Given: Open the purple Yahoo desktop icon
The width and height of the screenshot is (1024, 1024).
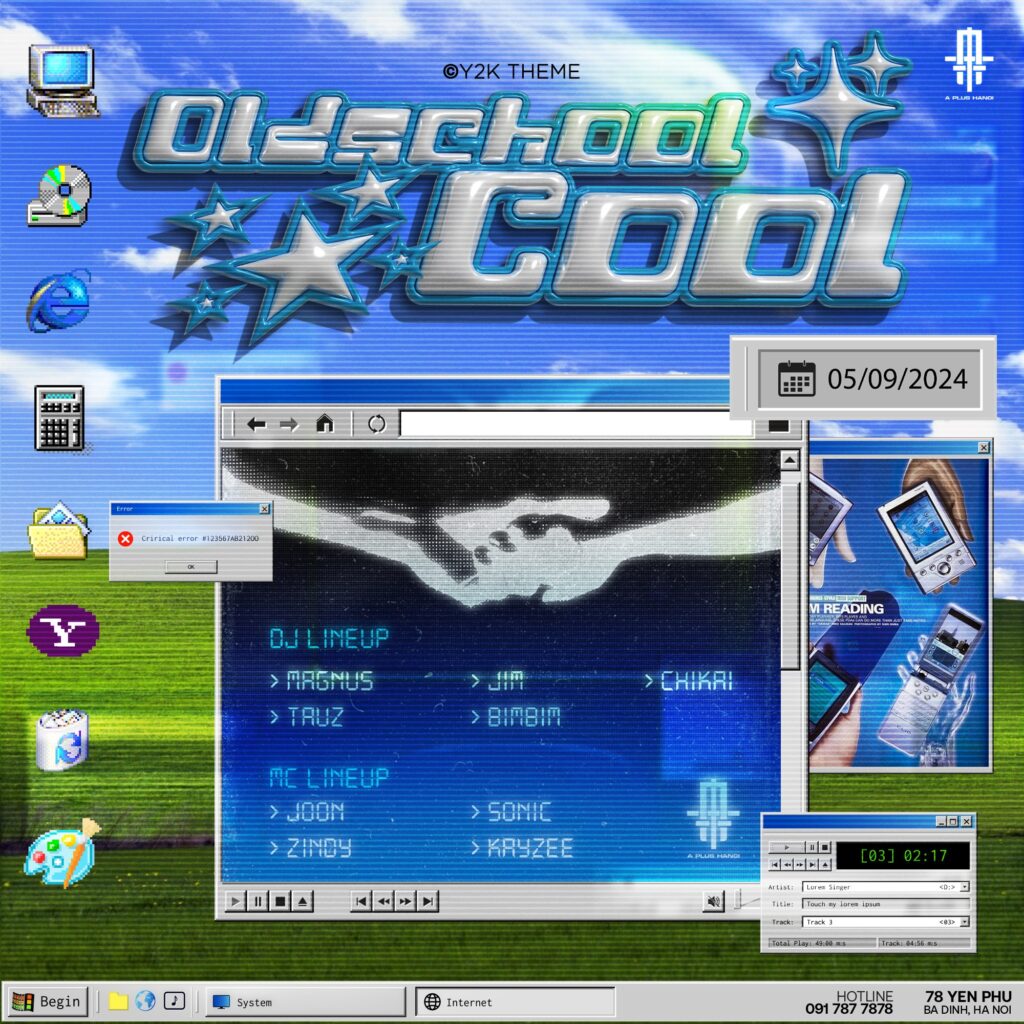Looking at the screenshot, I should click(63, 630).
